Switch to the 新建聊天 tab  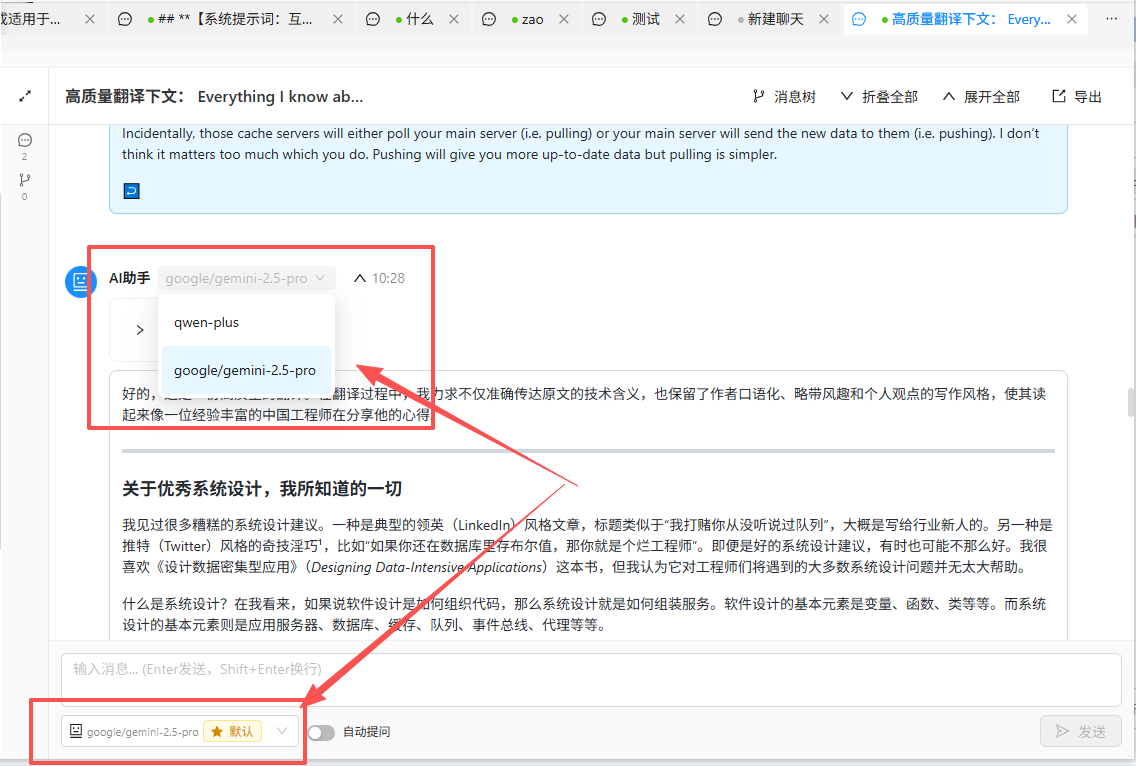click(770, 20)
